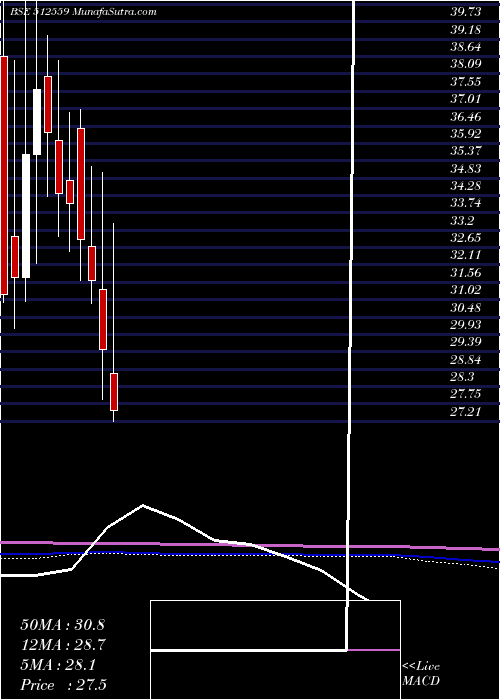Click the 28.3 price axis label

(462, 377)
